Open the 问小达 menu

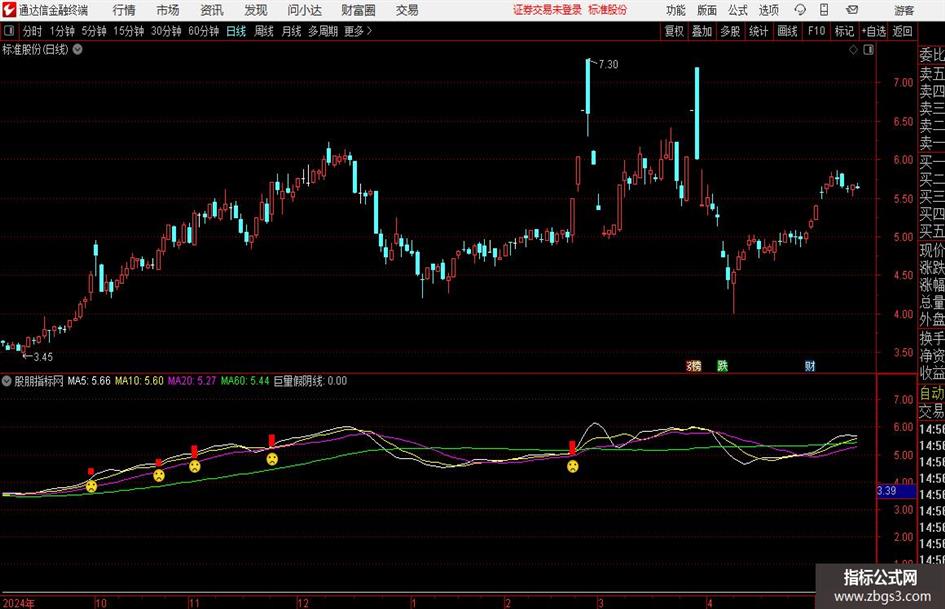coord(304,10)
